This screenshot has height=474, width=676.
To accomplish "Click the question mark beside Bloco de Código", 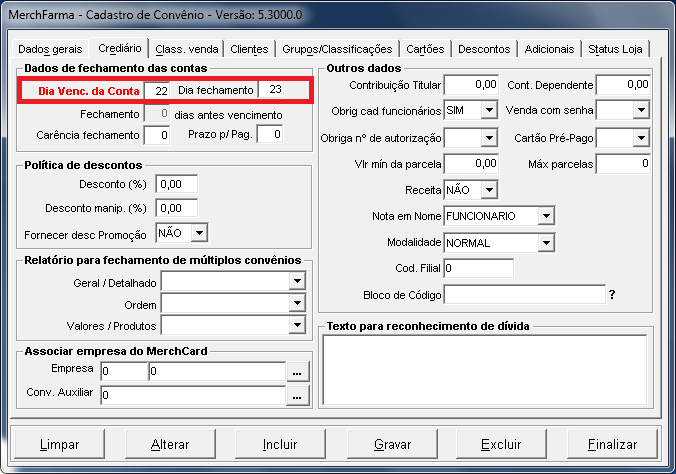I will pyautogui.click(x=611, y=294).
